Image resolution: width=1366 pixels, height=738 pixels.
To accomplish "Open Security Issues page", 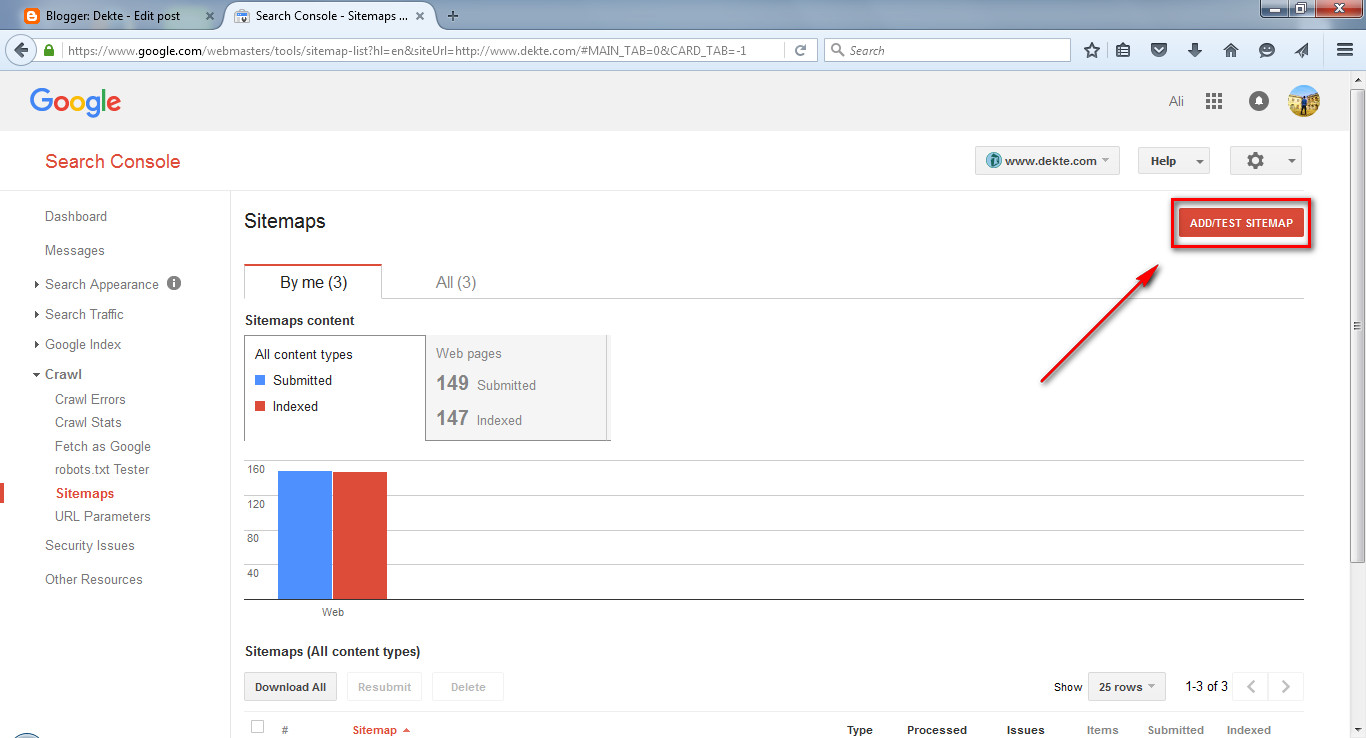I will click(x=90, y=545).
